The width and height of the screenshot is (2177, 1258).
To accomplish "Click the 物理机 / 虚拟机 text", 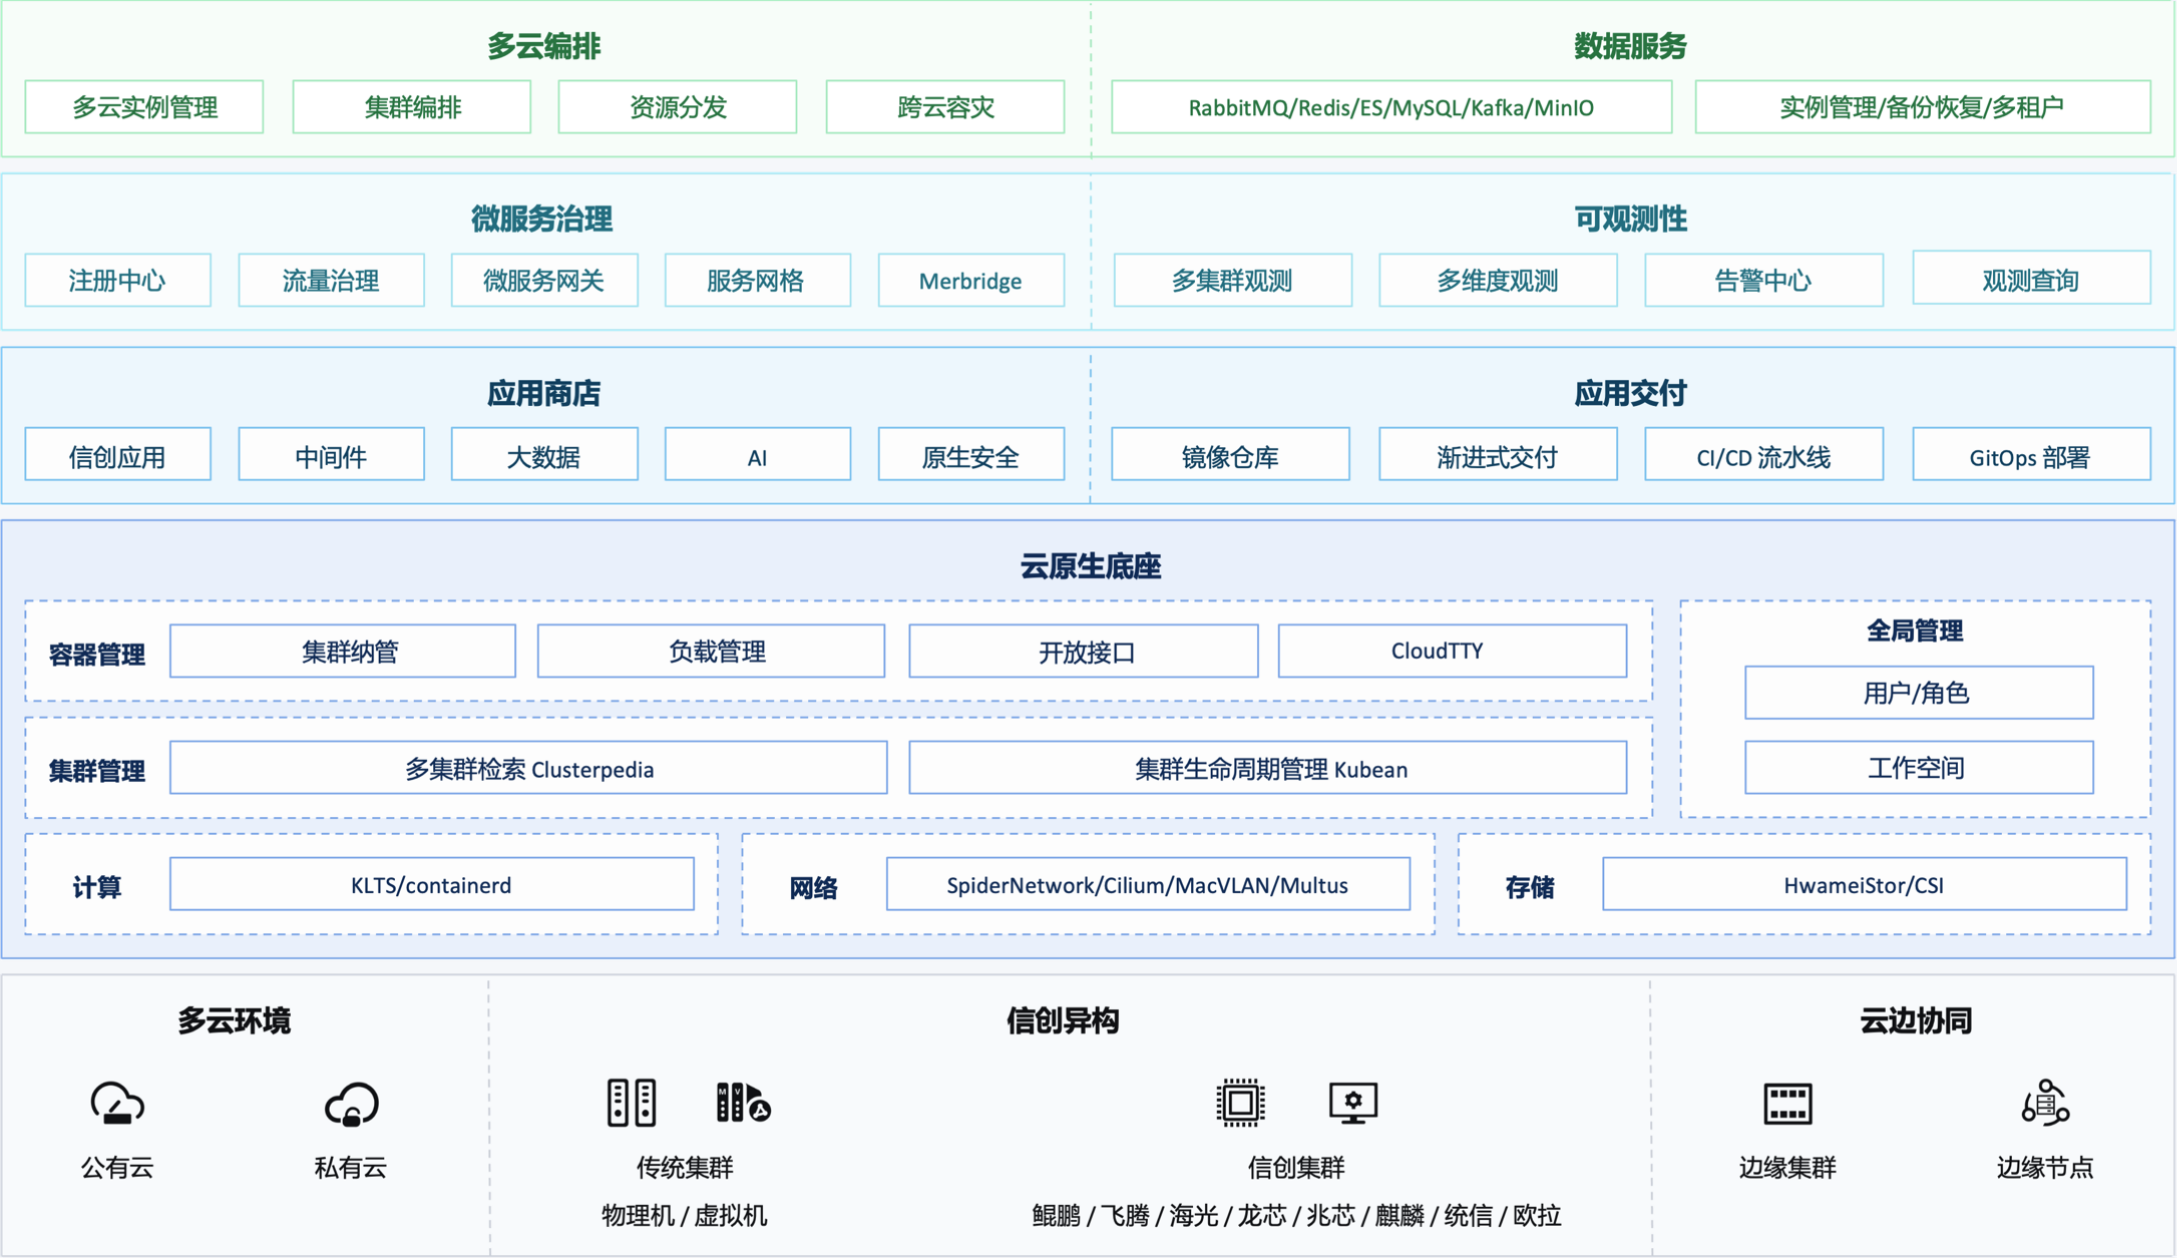I will pos(684,1215).
